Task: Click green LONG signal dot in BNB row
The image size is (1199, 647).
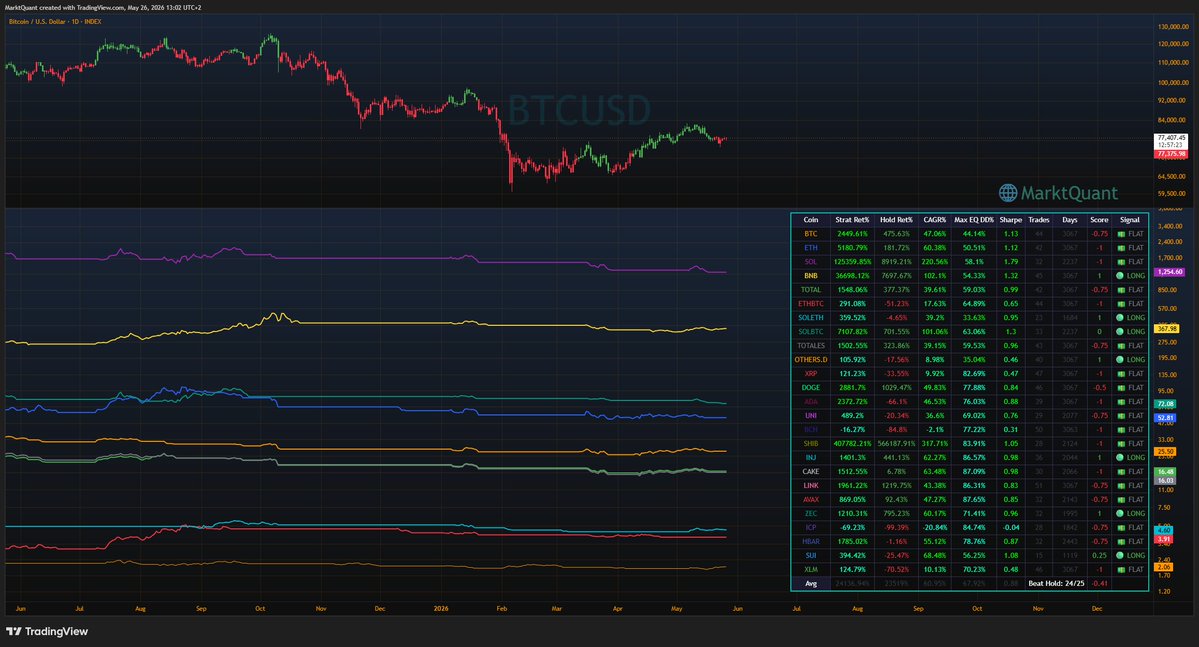Action: point(1119,276)
